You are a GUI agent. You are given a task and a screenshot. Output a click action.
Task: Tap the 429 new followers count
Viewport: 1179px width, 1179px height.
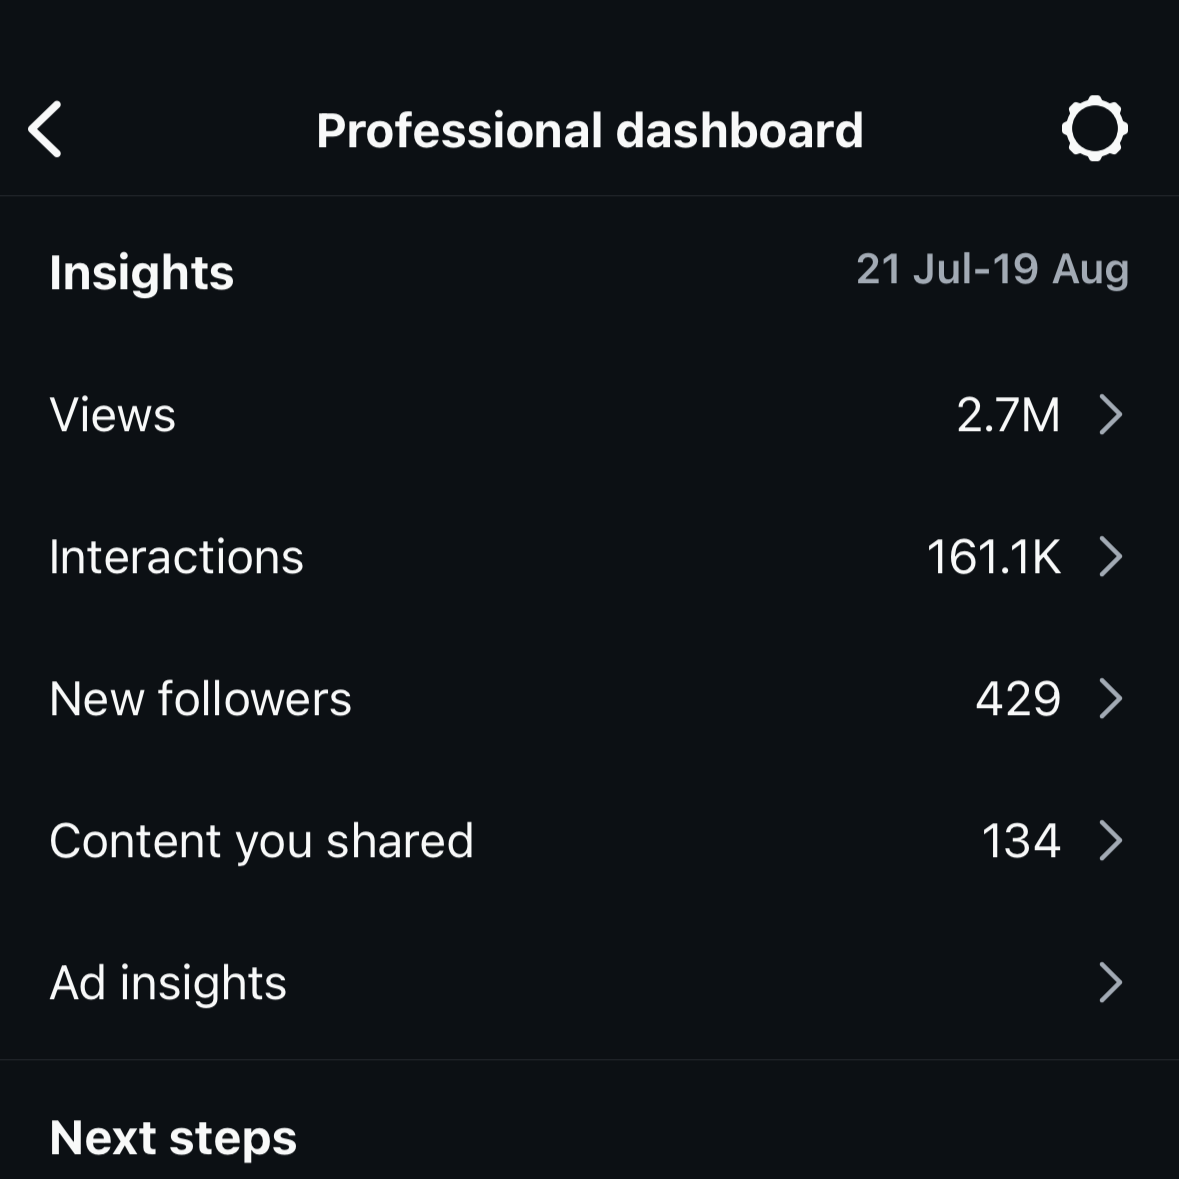click(x=1018, y=699)
